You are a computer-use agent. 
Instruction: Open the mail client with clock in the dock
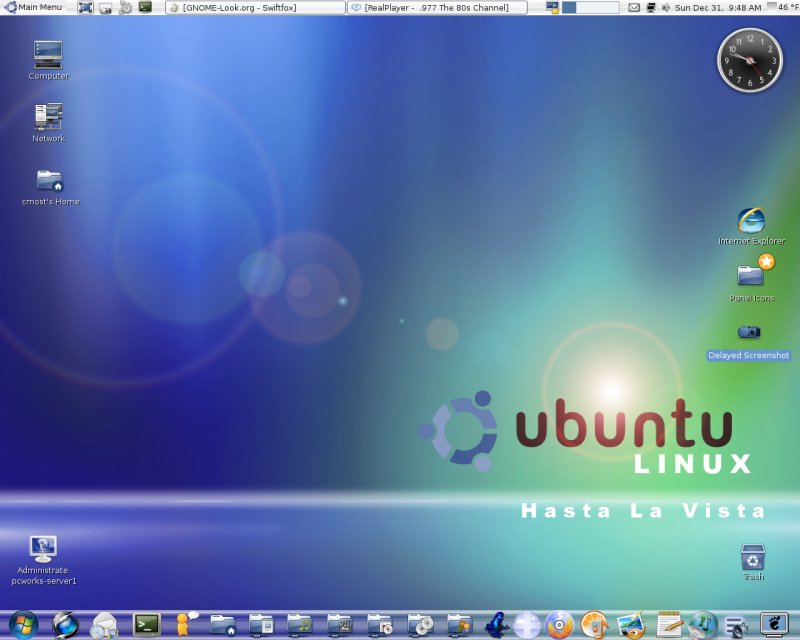[x=104, y=625]
